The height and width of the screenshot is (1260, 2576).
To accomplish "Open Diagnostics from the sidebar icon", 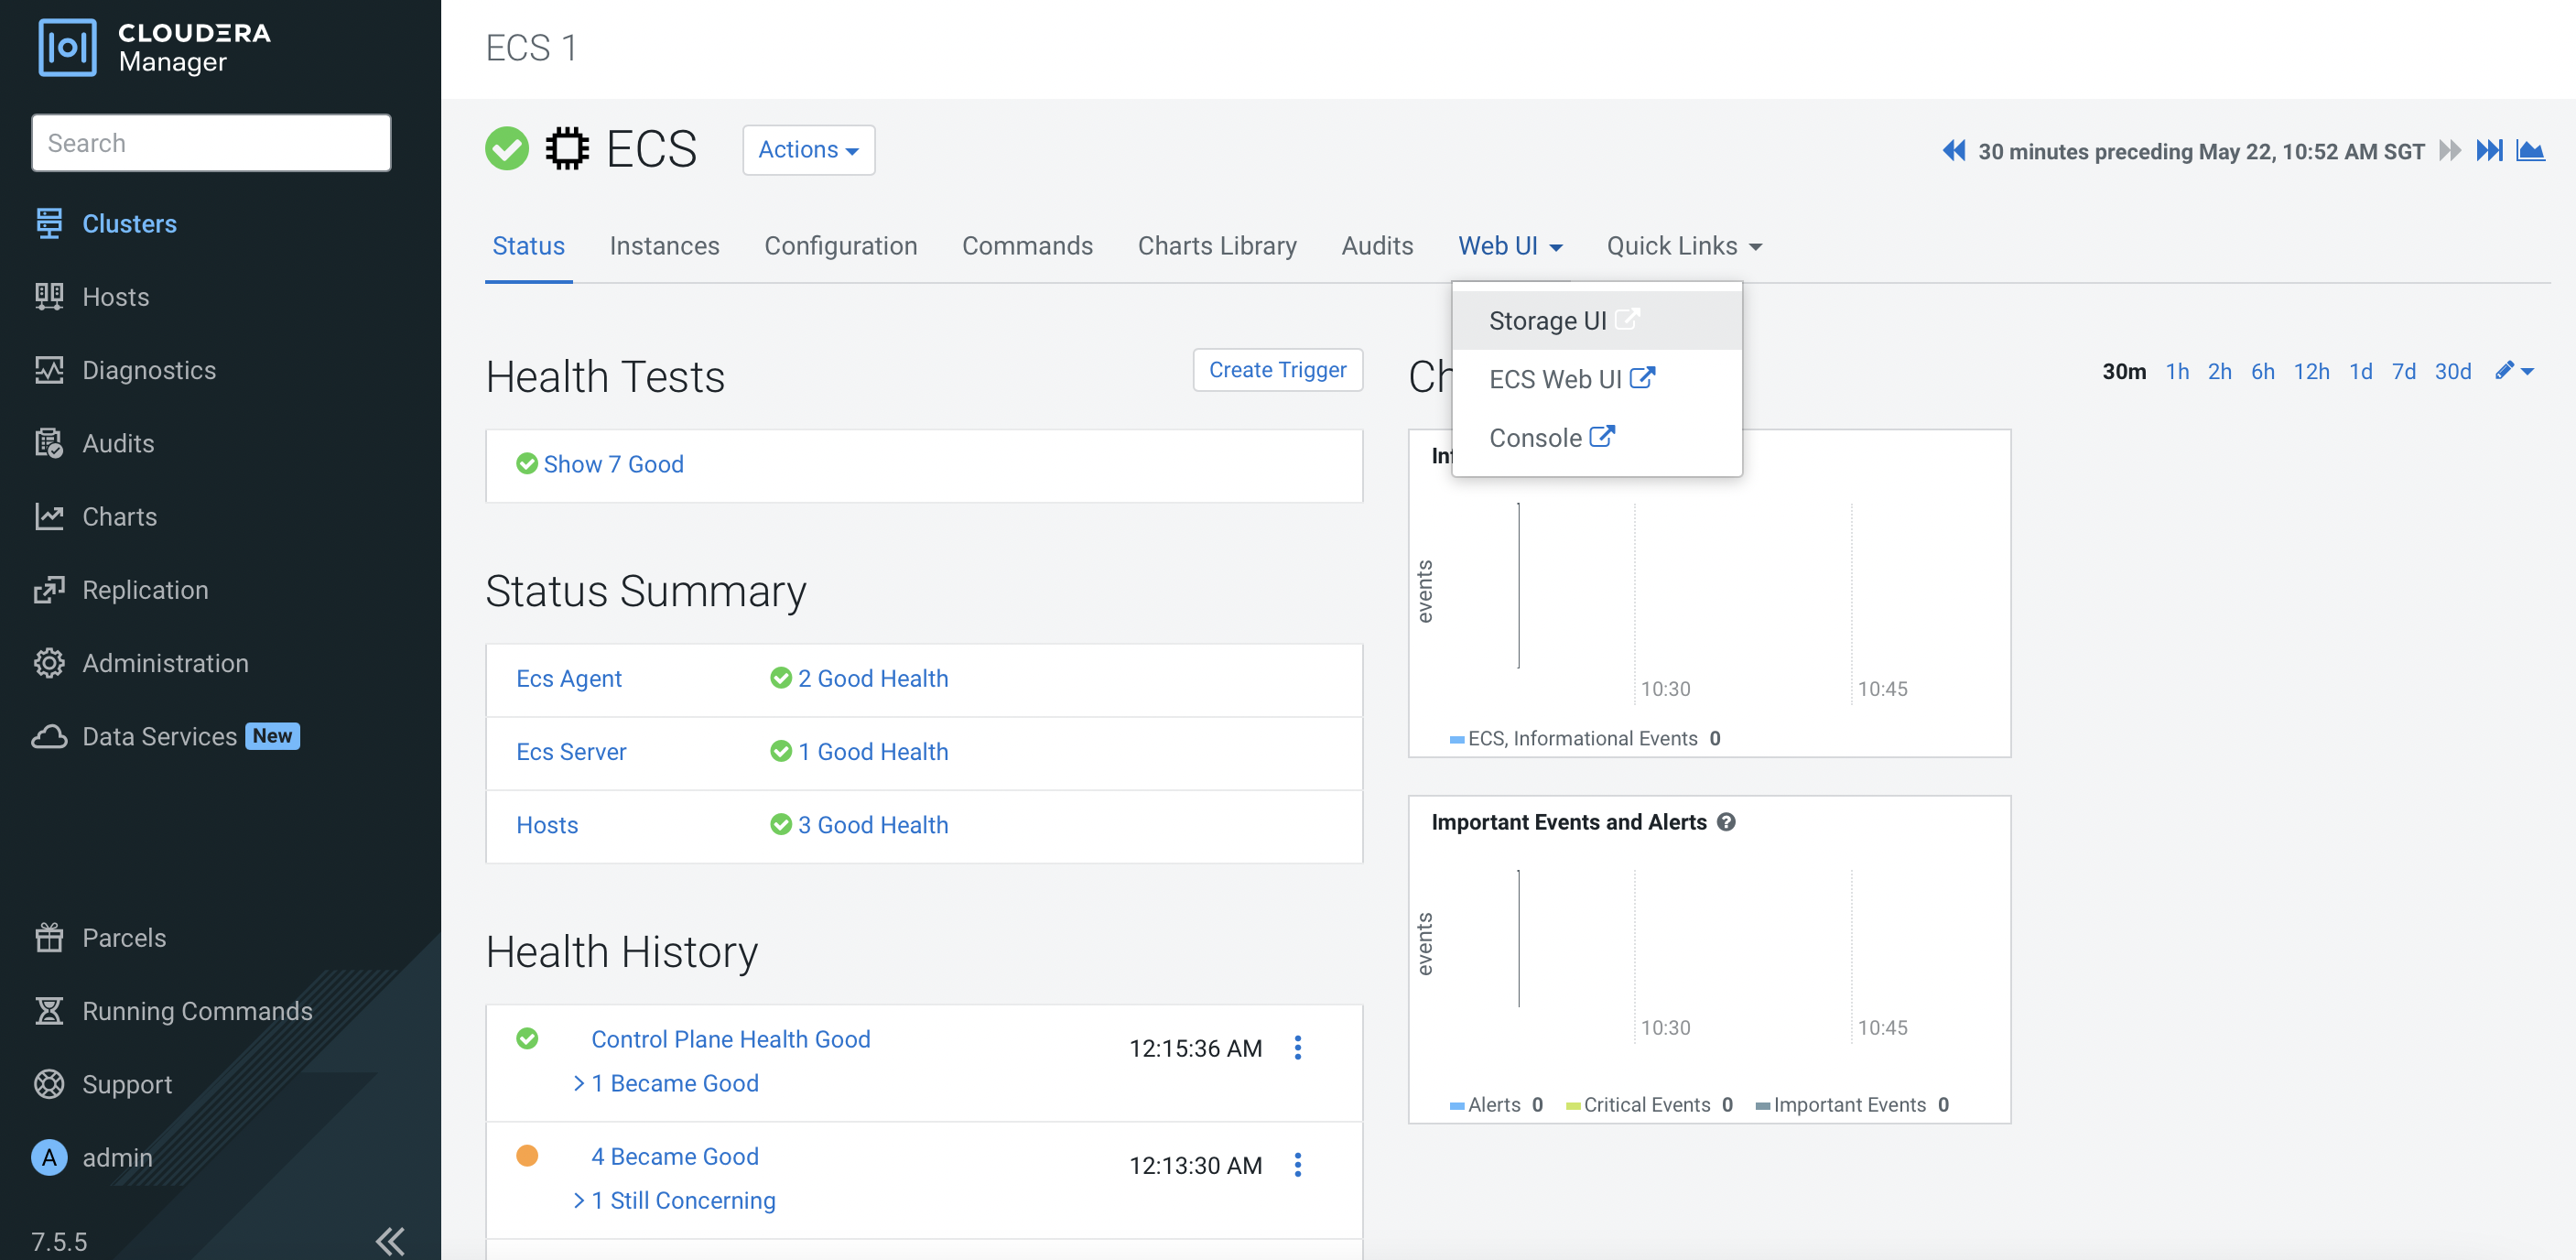I will tap(49, 370).
